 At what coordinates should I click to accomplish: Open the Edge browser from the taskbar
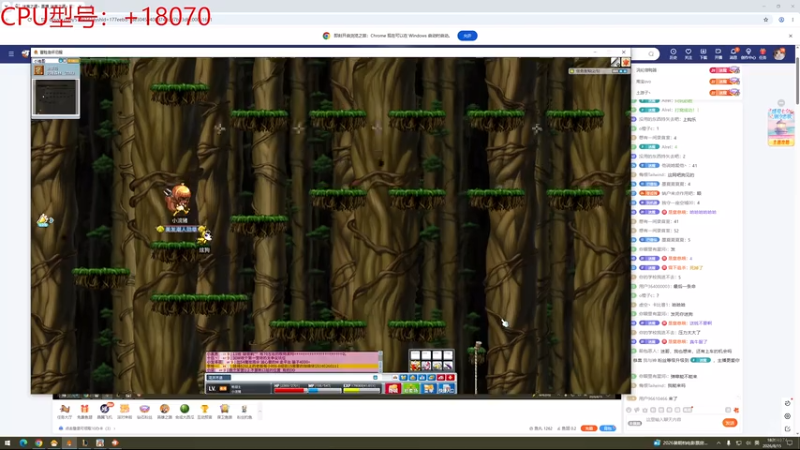pos(23,443)
